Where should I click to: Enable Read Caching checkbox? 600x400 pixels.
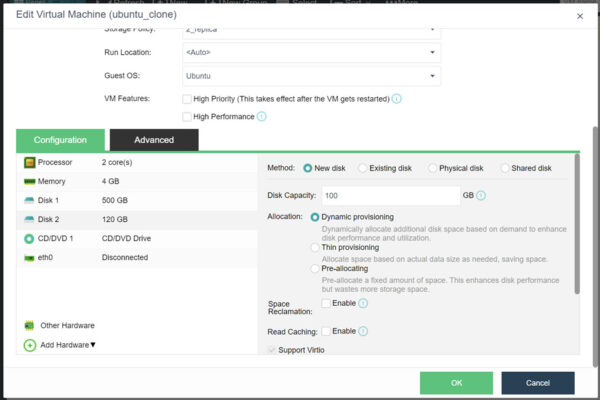(x=326, y=331)
